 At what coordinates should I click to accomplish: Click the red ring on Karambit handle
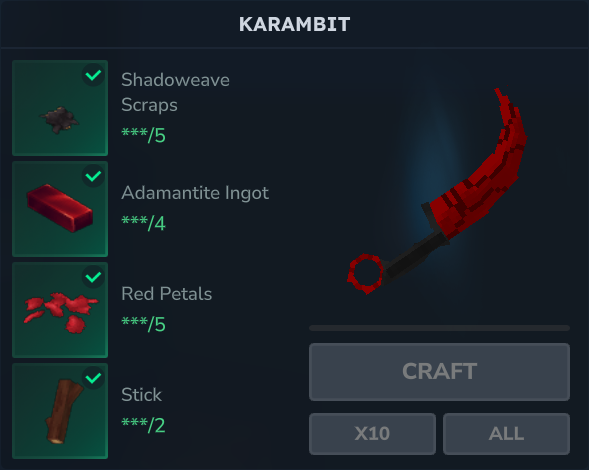366,274
